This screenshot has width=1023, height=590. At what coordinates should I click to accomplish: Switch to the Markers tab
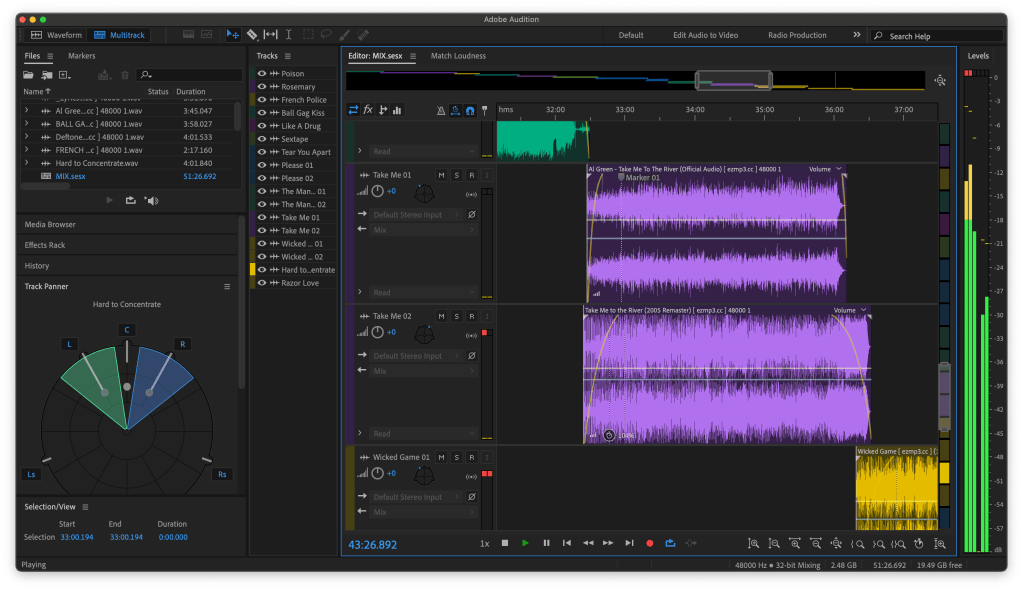point(81,56)
